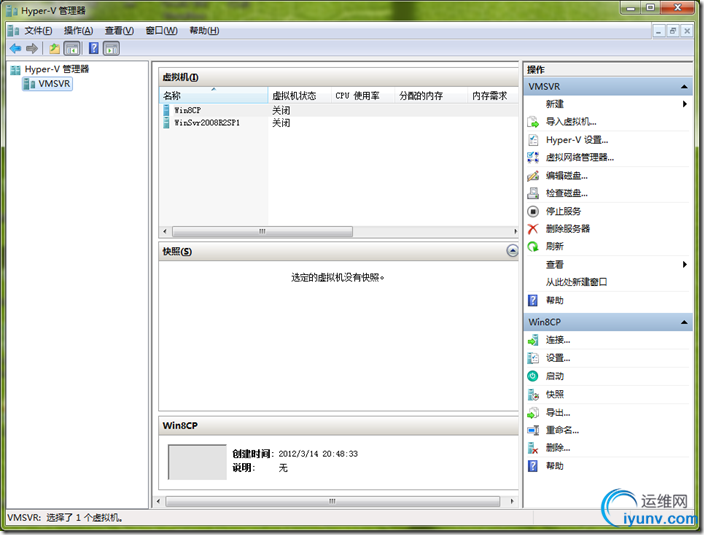Click the 检查磁盘 icon
Screen dimensions: 704x535
[533, 193]
